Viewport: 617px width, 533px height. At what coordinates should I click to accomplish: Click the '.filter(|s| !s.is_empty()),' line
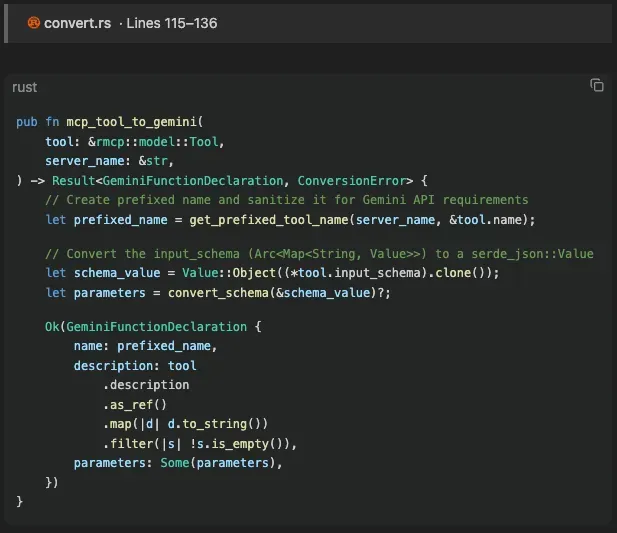[200, 443]
